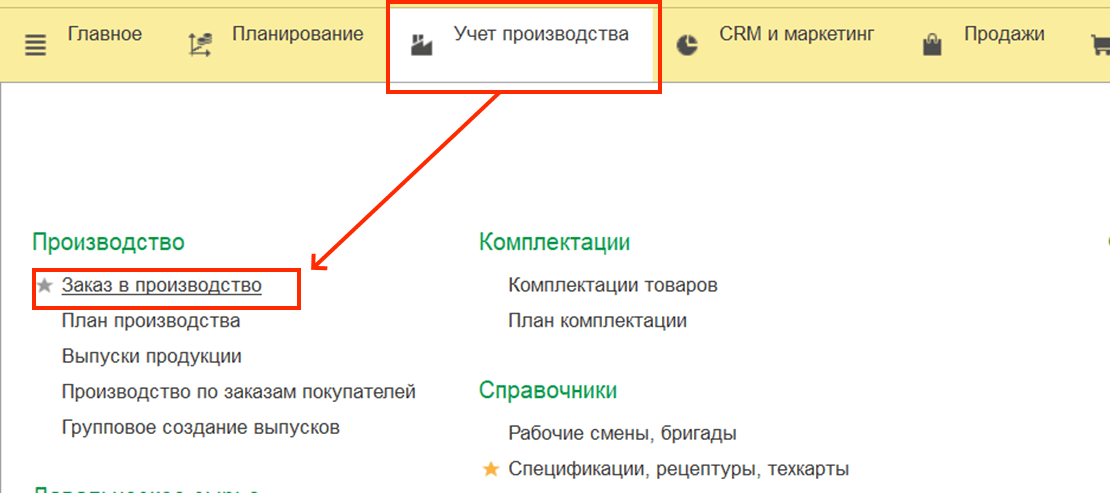Toggle the gray favorite star for Заказ в производство
Image resolution: width=1110 pixels, height=493 pixels.
coord(44,286)
